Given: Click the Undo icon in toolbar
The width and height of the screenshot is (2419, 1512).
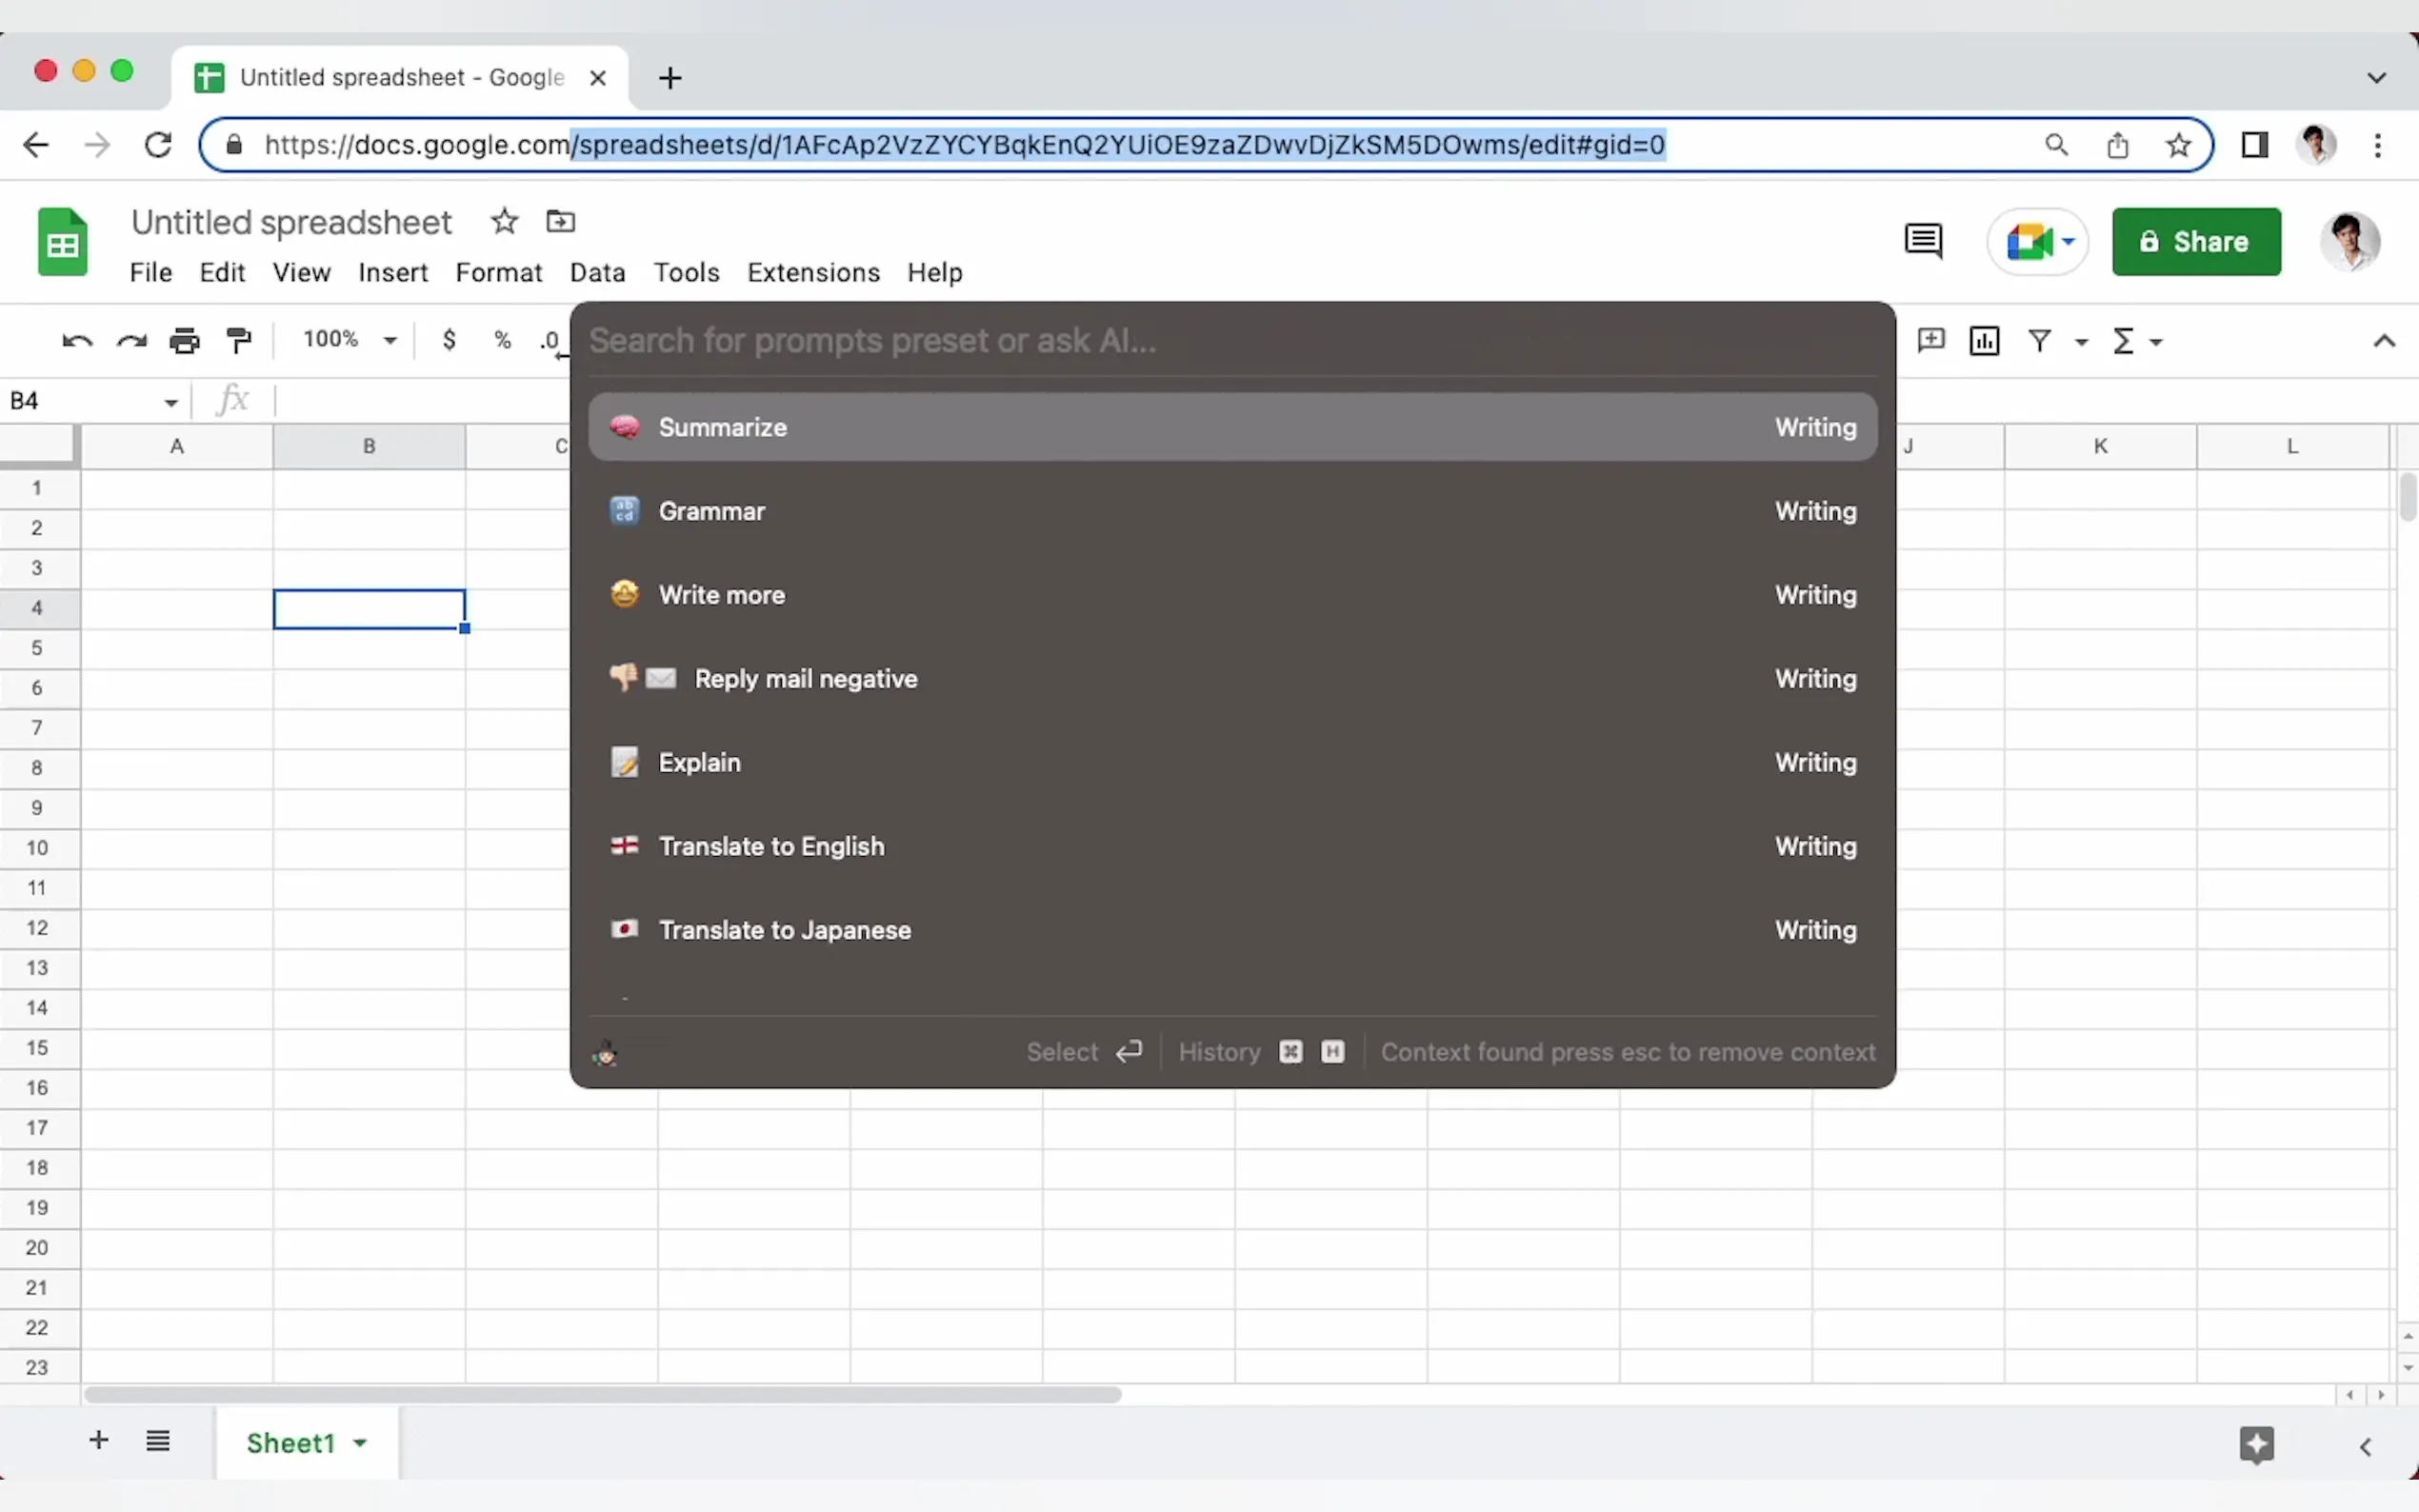Looking at the screenshot, I should click(77, 341).
